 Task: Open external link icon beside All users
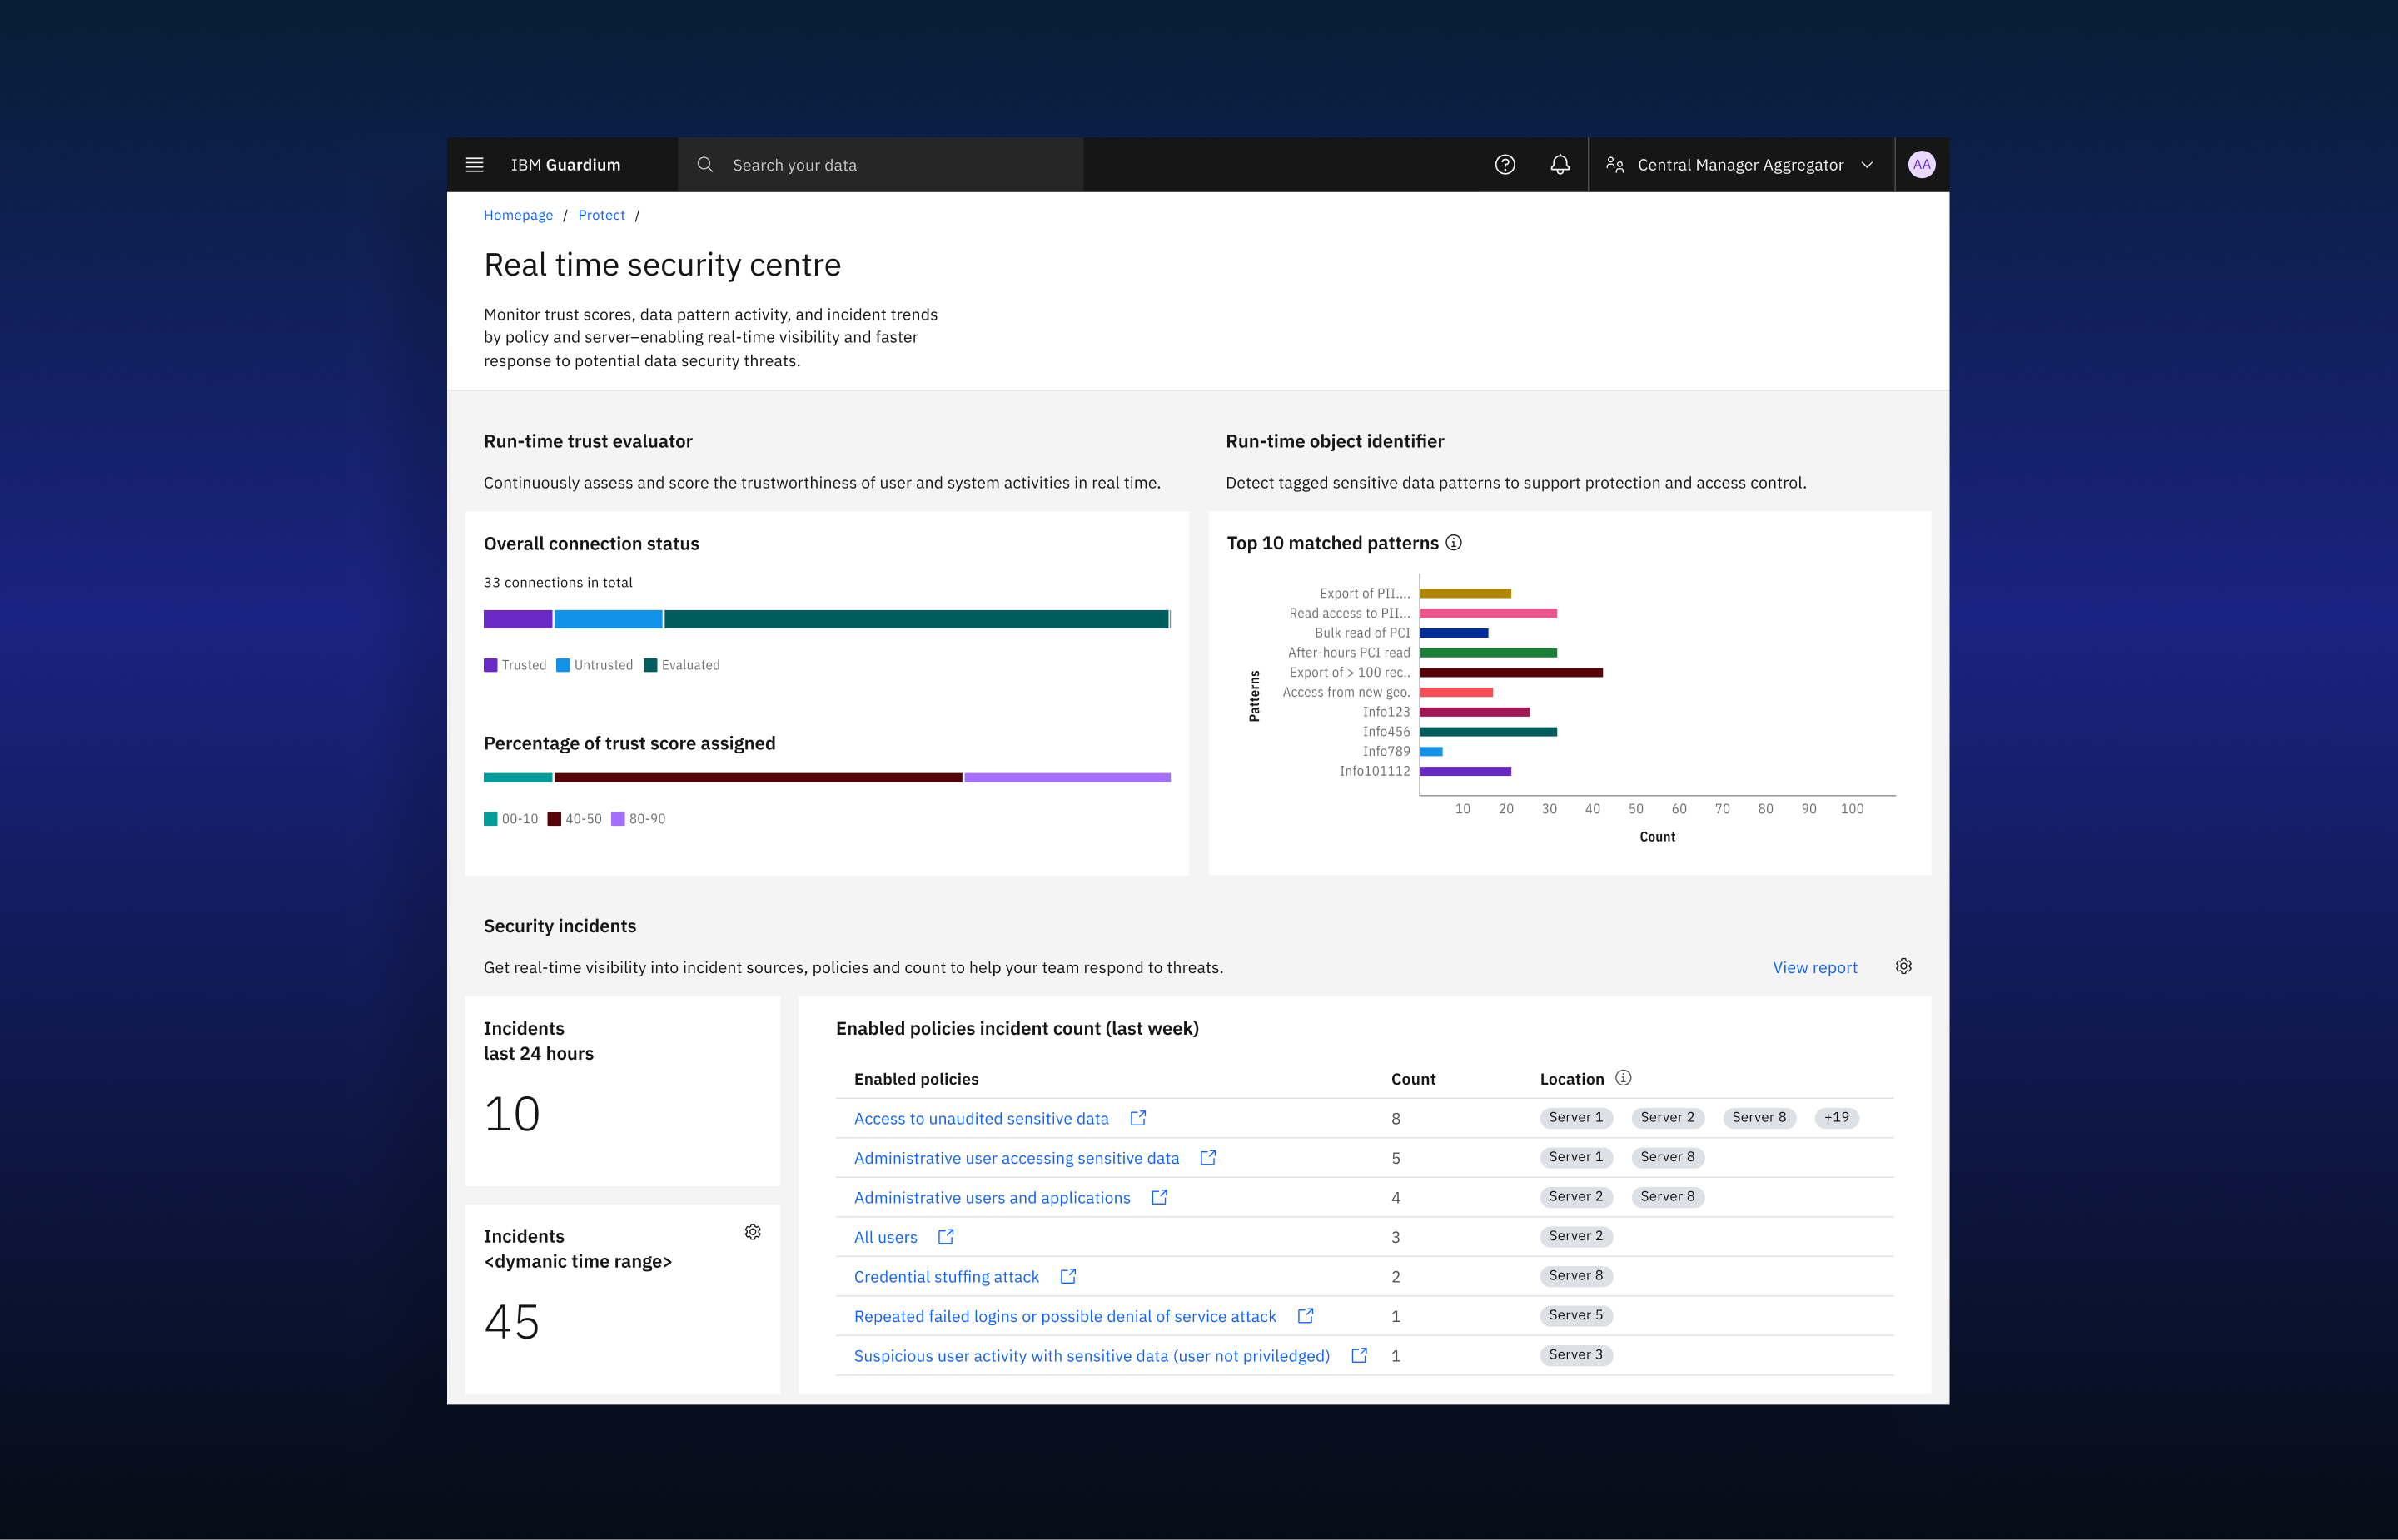[945, 1237]
